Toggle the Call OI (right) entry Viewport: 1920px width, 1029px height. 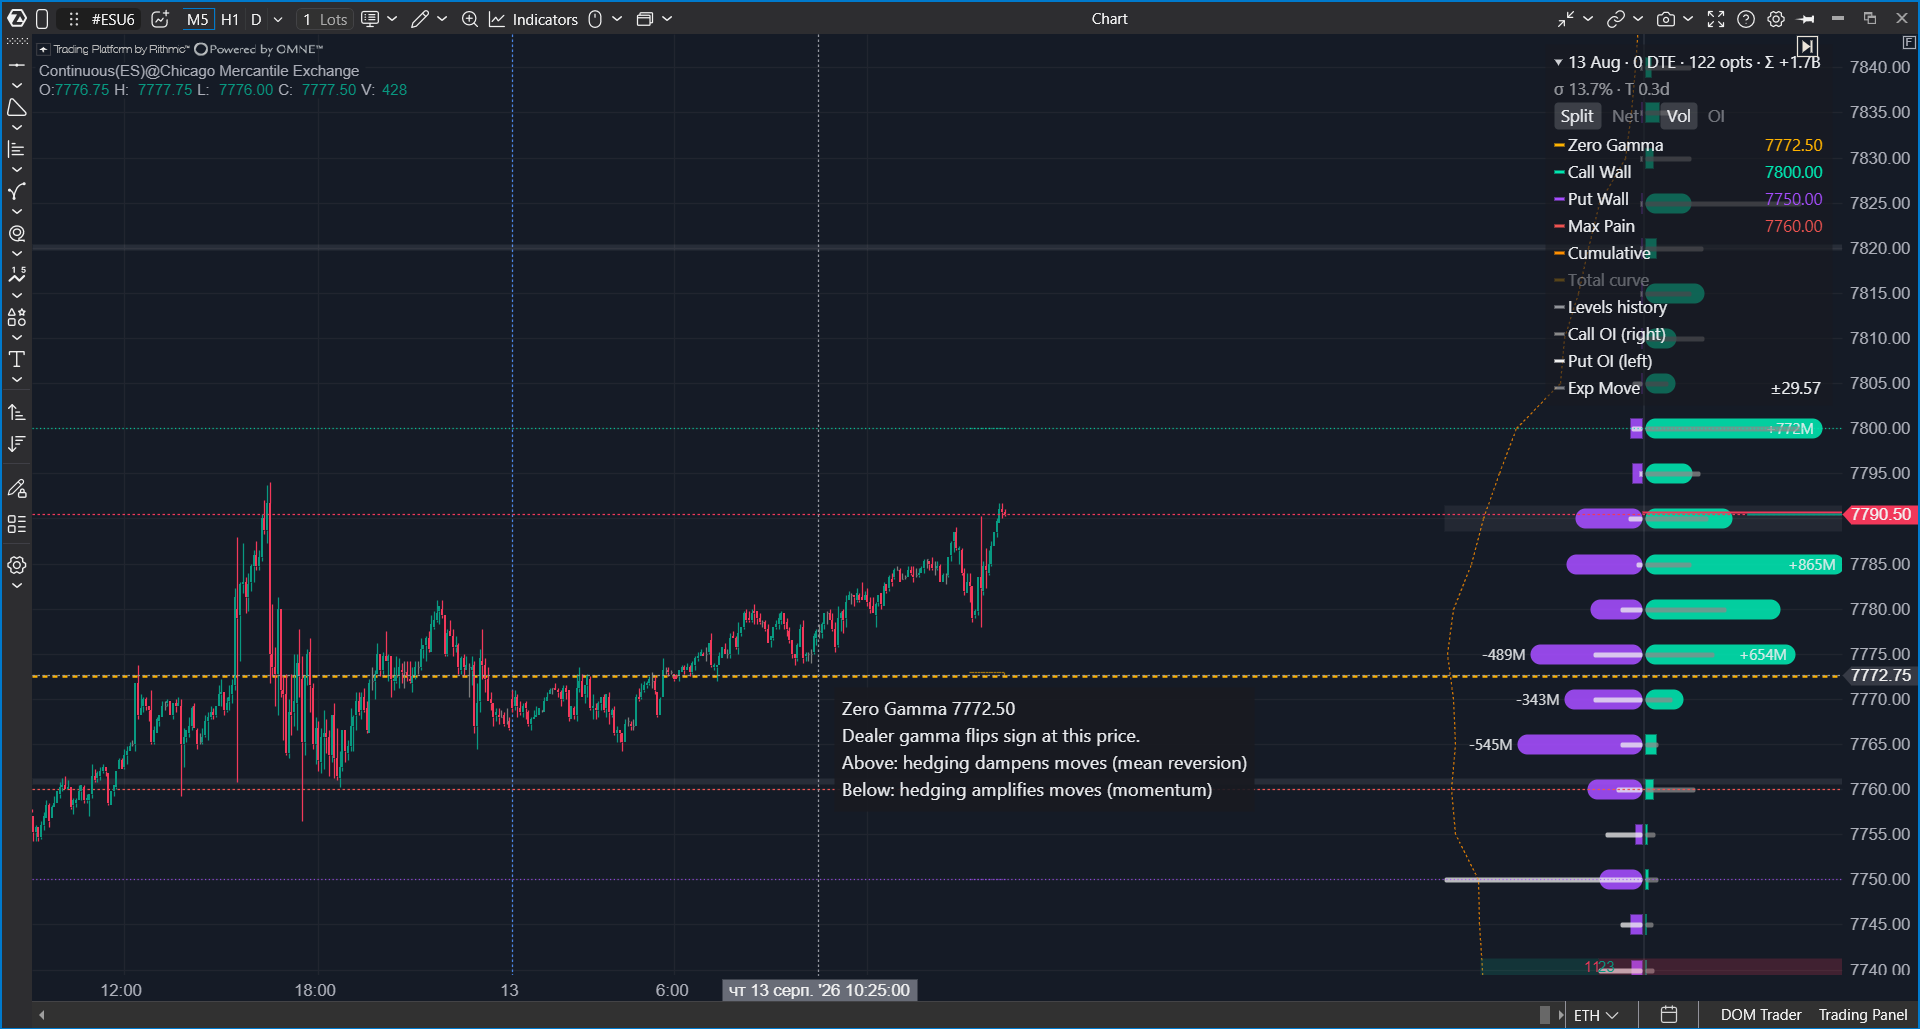(x=1610, y=334)
